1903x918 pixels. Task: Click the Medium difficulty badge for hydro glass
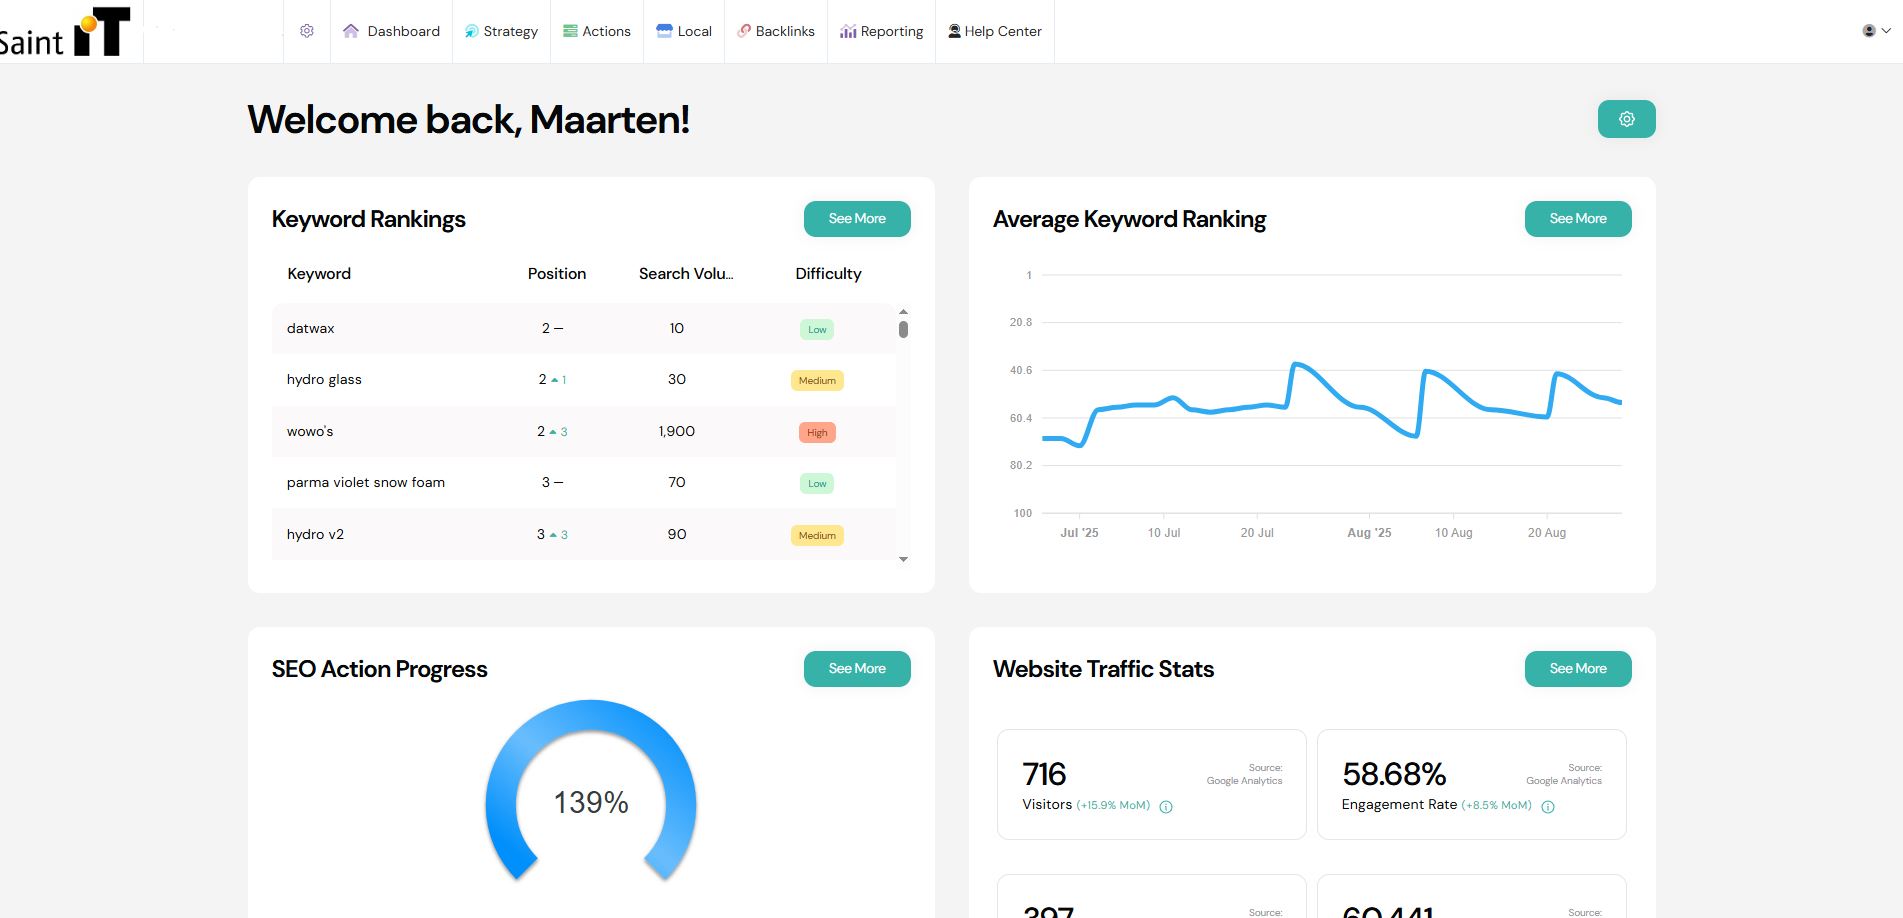click(817, 380)
